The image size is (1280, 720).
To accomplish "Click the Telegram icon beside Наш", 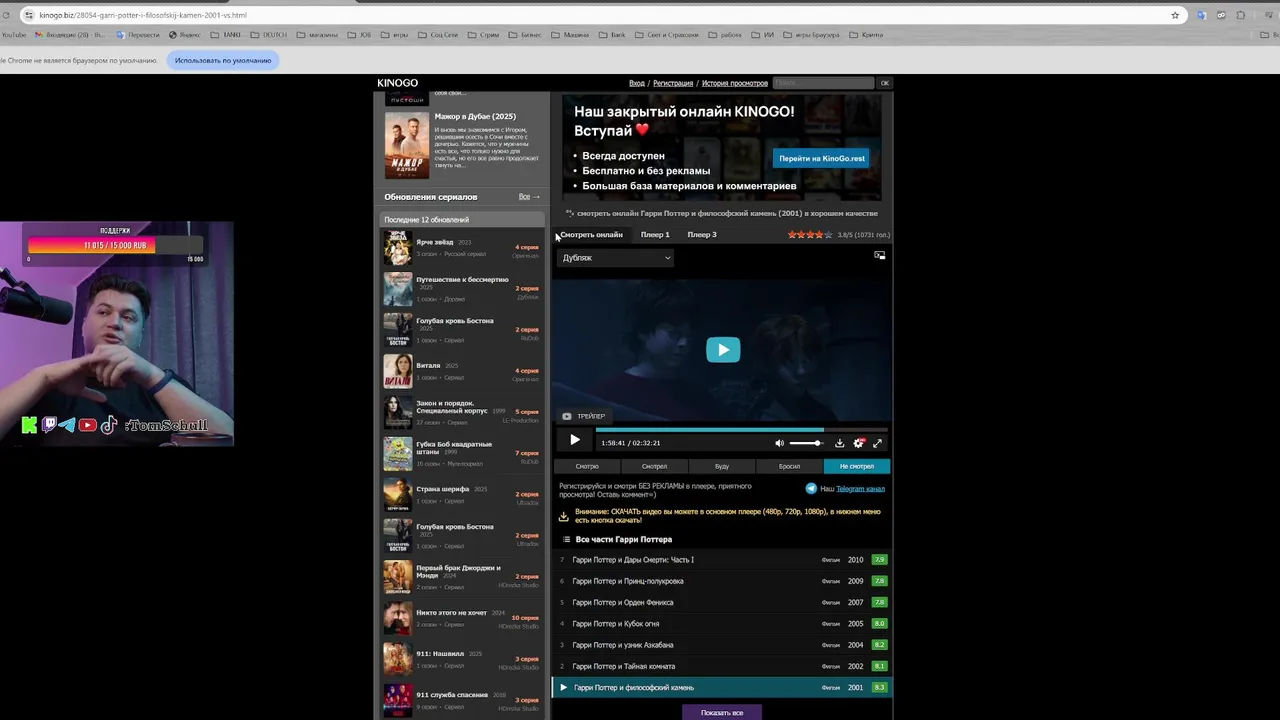I will pyautogui.click(x=811, y=488).
